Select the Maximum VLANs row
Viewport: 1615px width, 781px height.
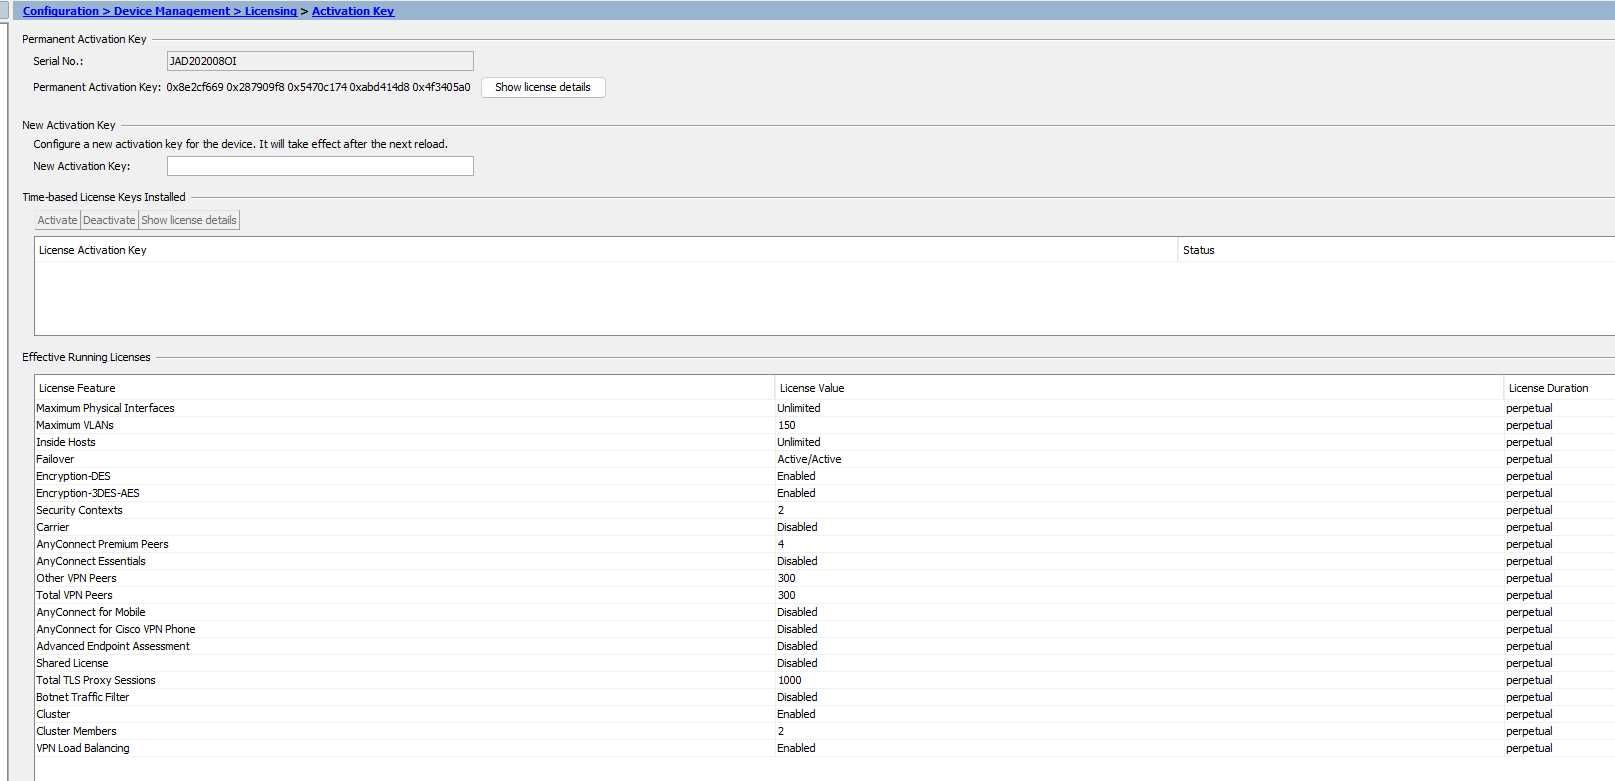(x=825, y=425)
